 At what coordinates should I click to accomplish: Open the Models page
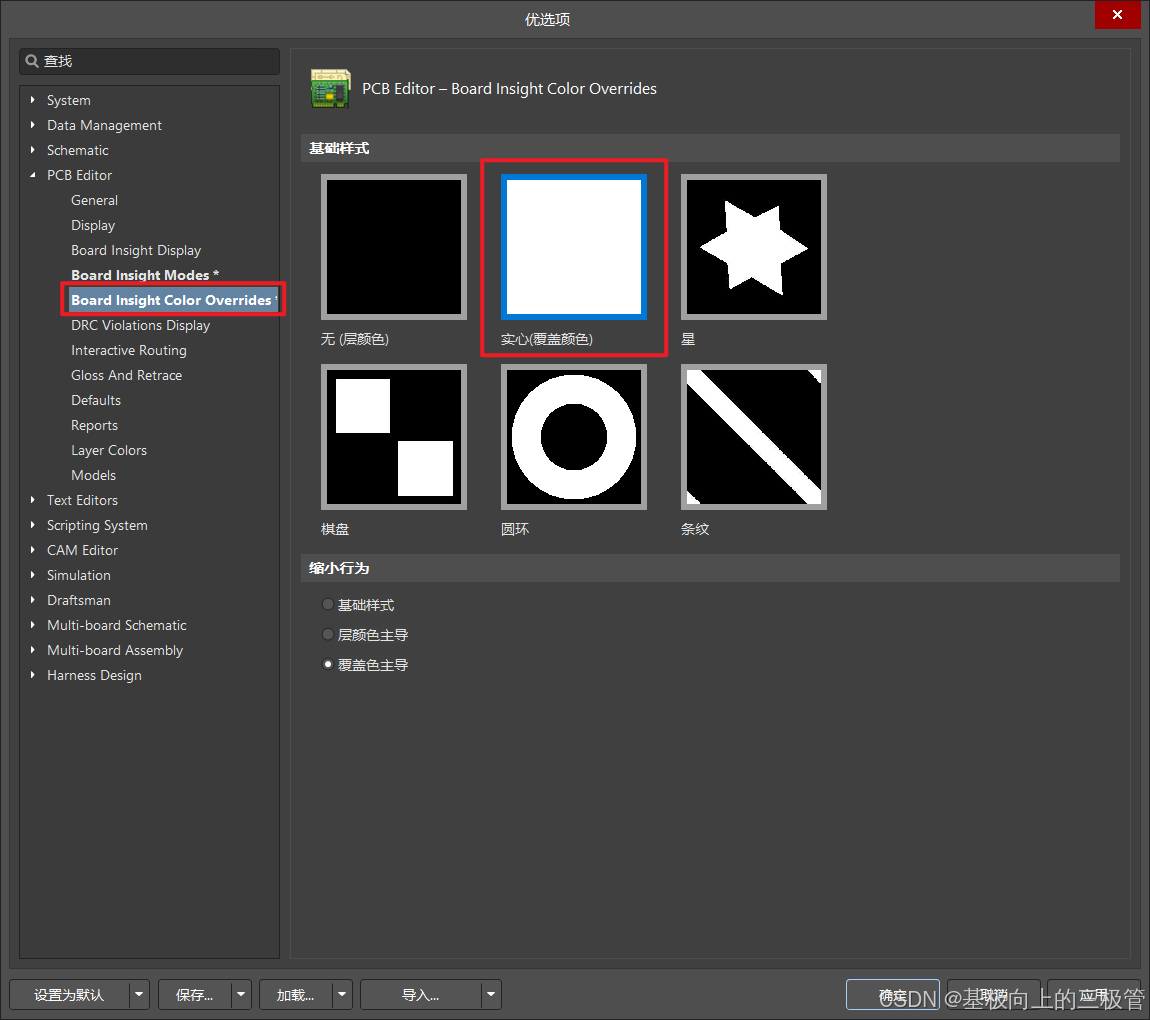tap(93, 475)
